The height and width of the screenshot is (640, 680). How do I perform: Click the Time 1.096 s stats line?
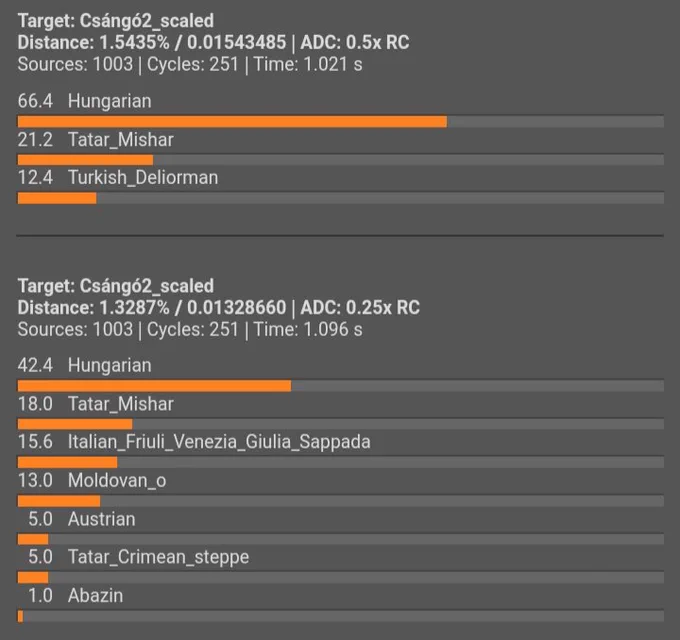coord(190,329)
